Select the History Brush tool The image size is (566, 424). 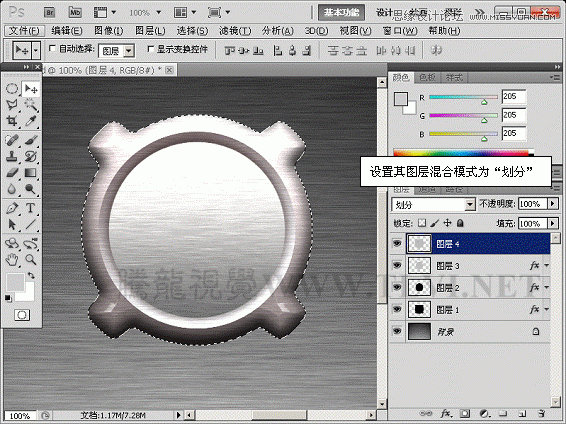click(x=31, y=156)
